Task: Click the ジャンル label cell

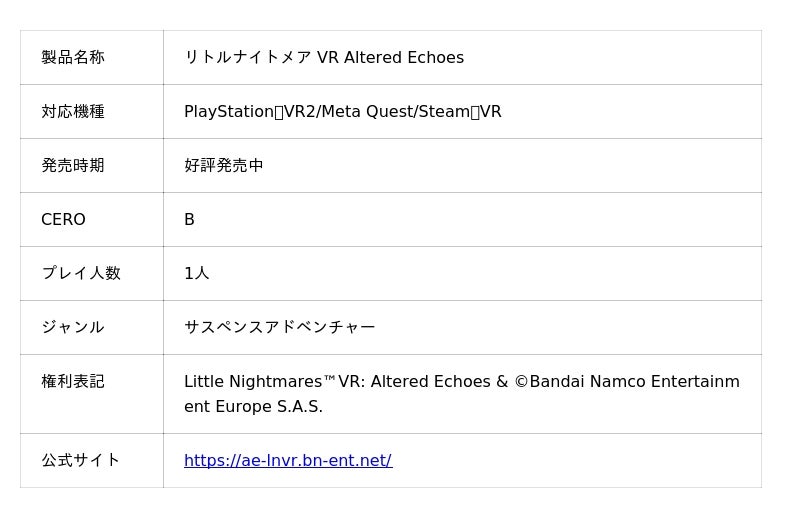Action: click(x=73, y=327)
